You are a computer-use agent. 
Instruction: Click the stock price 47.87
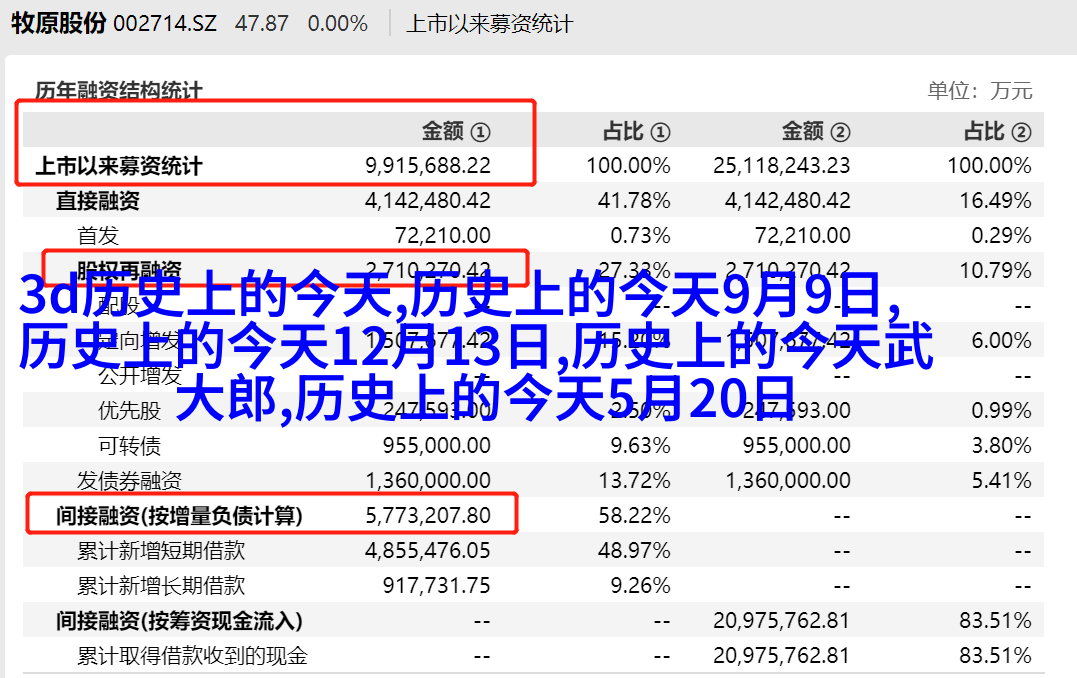(262, 24)
